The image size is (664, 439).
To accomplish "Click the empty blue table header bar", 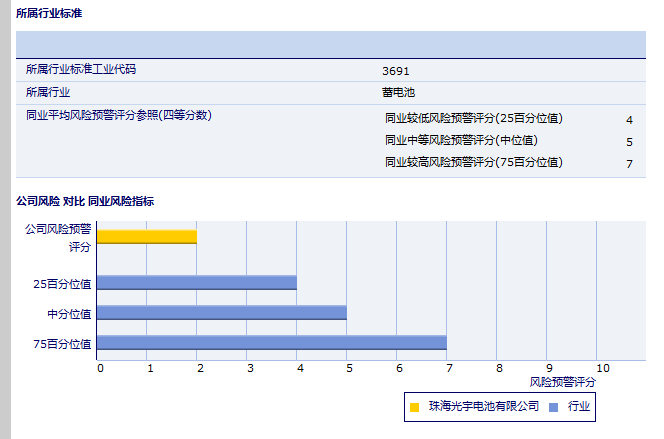I will 330,45.
